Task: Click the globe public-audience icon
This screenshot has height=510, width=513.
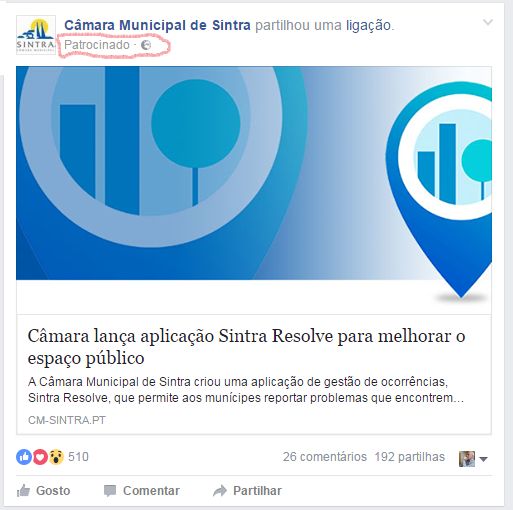Action: [146, 45]
